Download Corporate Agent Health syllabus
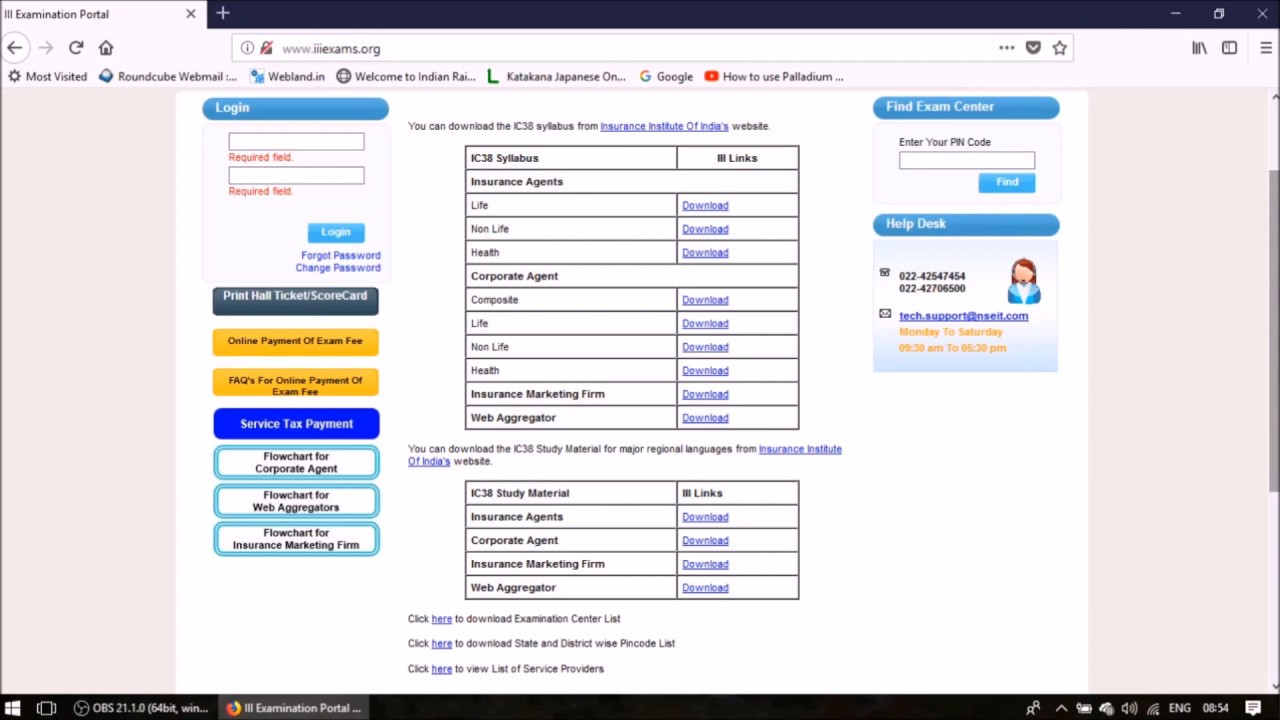The height and width of the screenshot is (720, 1280). pos(705,370)
